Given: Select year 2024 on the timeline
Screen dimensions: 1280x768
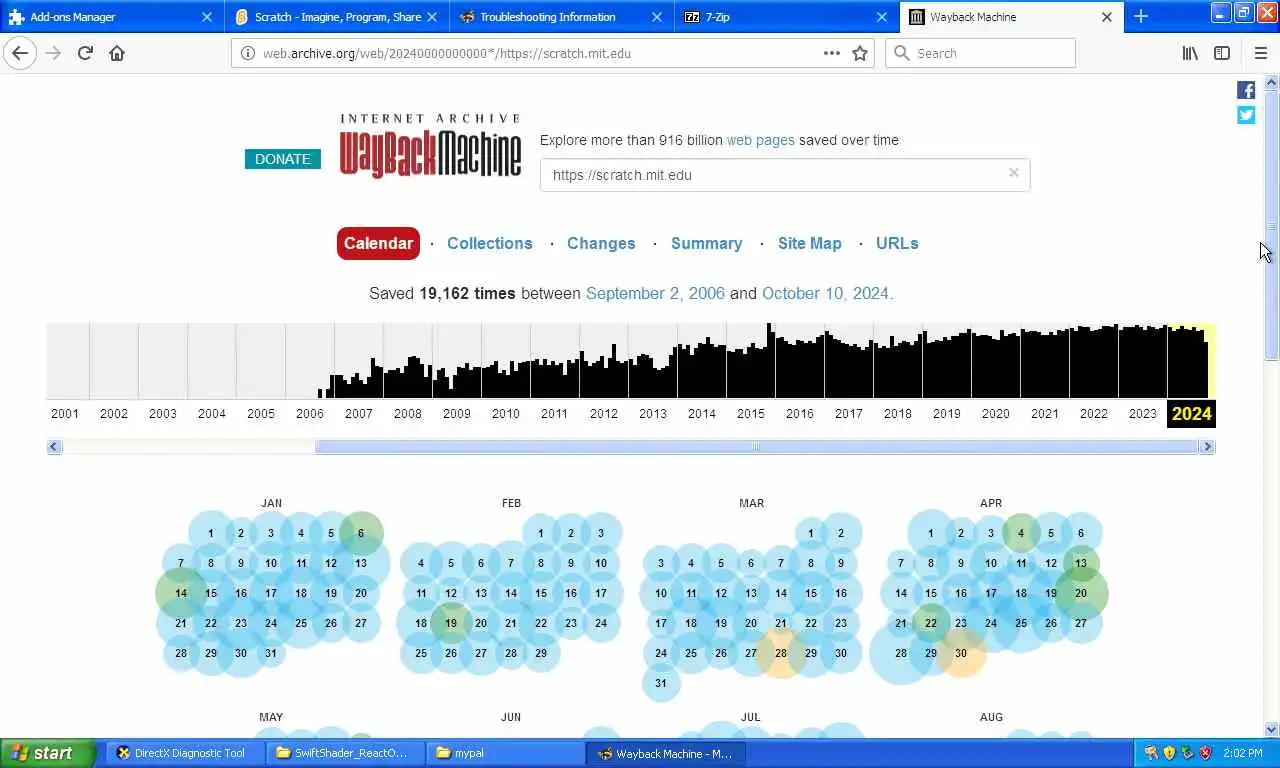Looking at the screenshot, I should pyautogui.click(x=1191, y=413).
